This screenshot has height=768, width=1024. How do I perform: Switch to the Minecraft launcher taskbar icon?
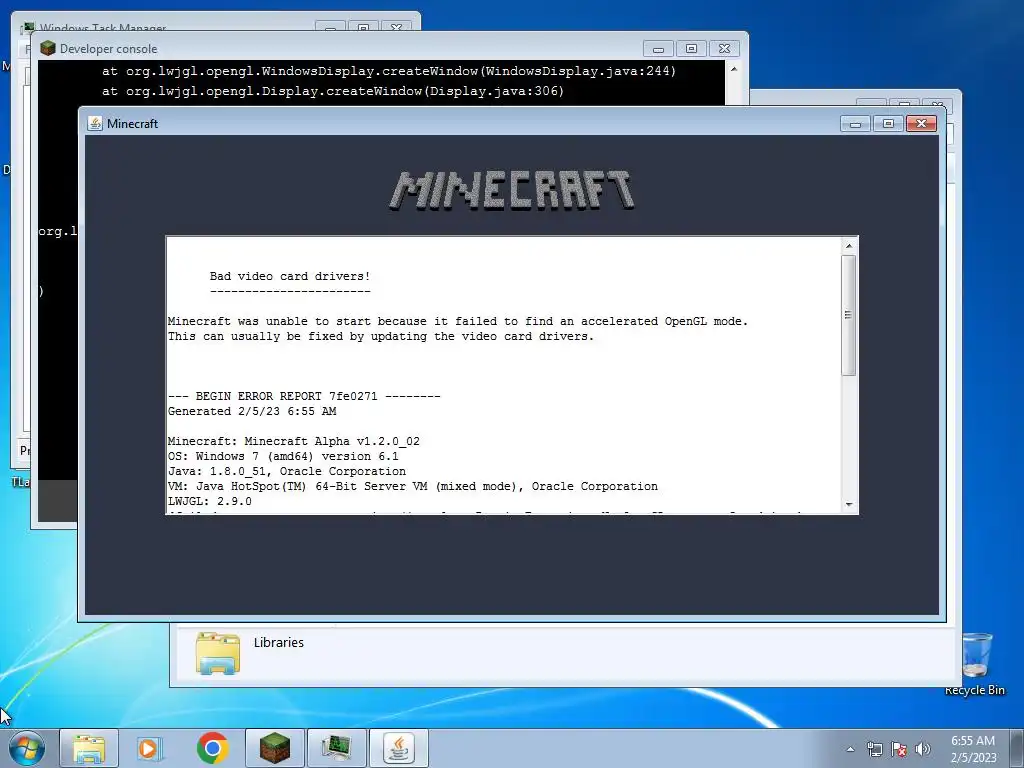pyautogui.click(x=274, y=748)
